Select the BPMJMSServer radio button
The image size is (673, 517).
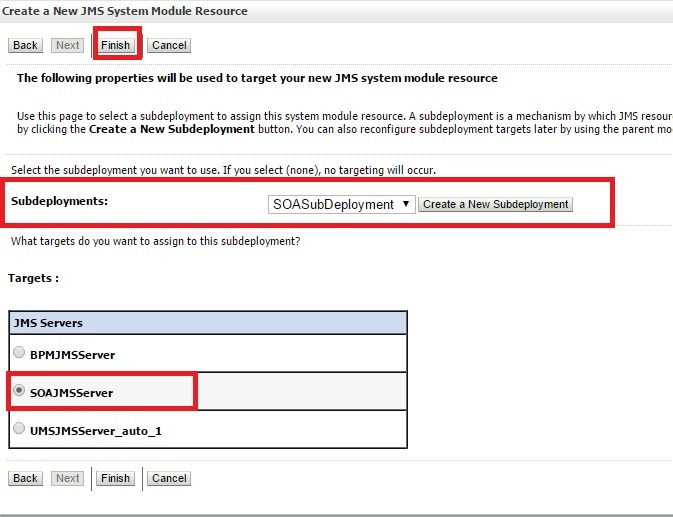click(x=19, y=353)
